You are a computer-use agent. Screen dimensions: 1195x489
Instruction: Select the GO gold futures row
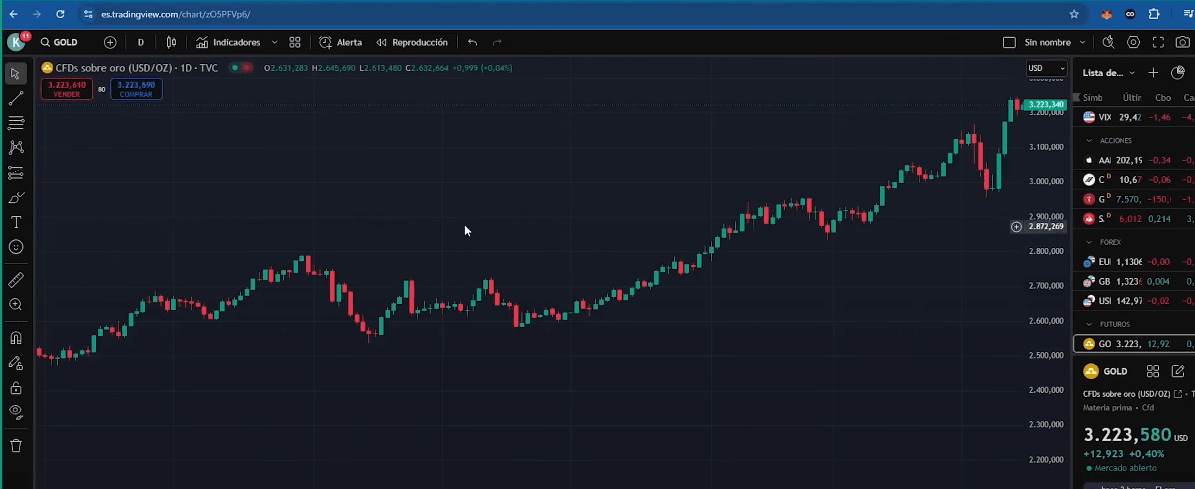point(1134,344)
